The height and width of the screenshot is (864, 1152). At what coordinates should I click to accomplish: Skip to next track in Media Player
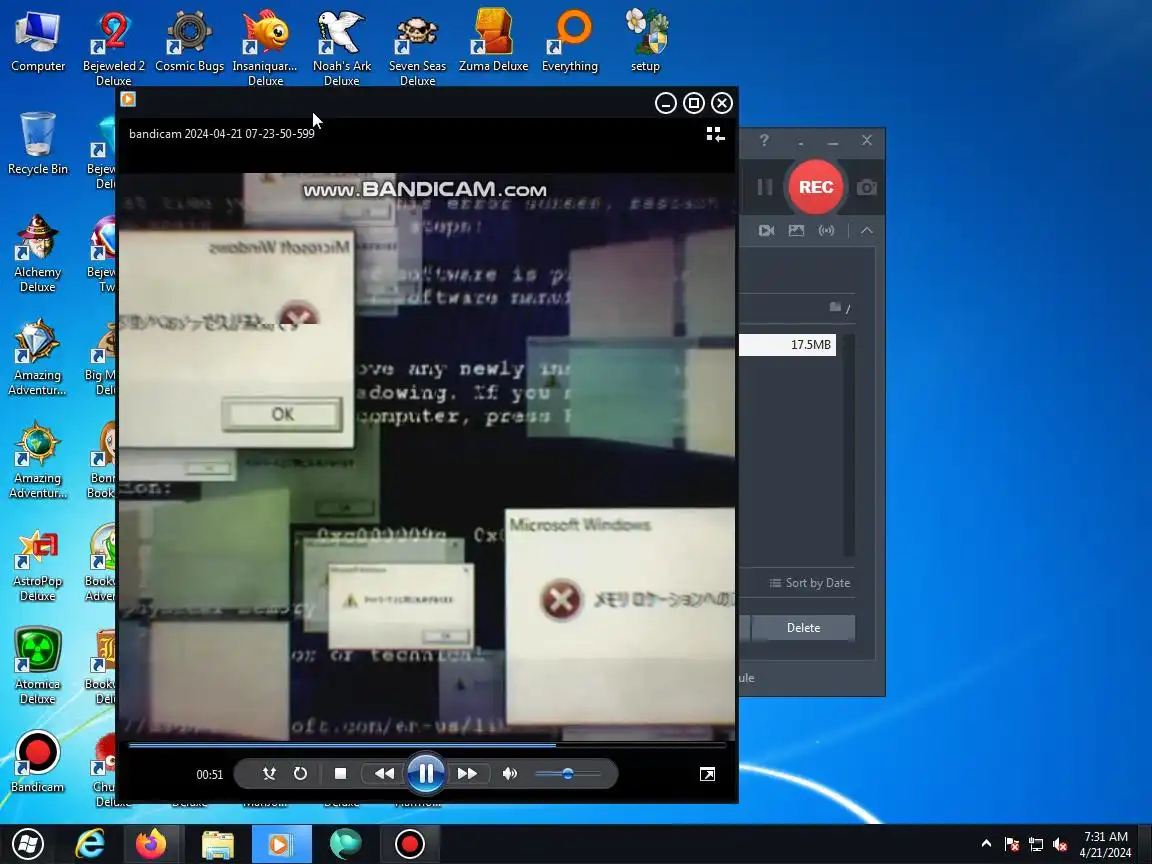(467, 774)
